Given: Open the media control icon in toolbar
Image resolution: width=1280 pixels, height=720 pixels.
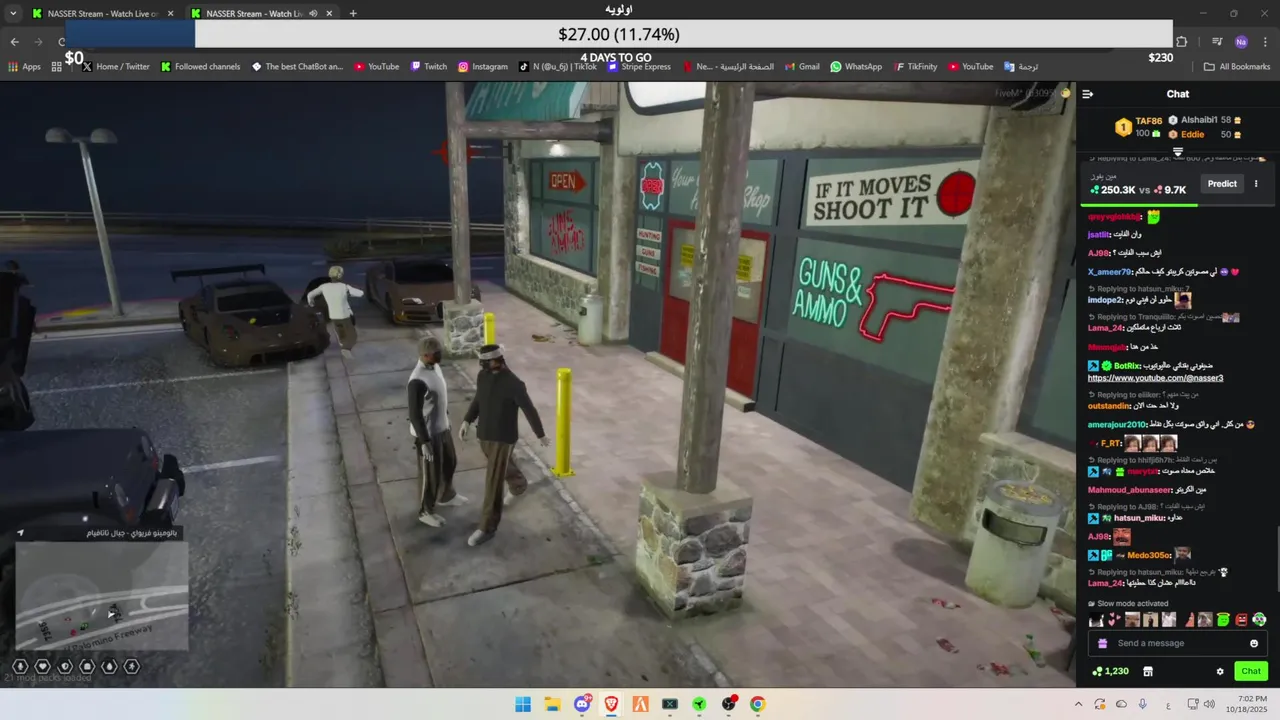Looking at the screenshot, I should 1217,41.
